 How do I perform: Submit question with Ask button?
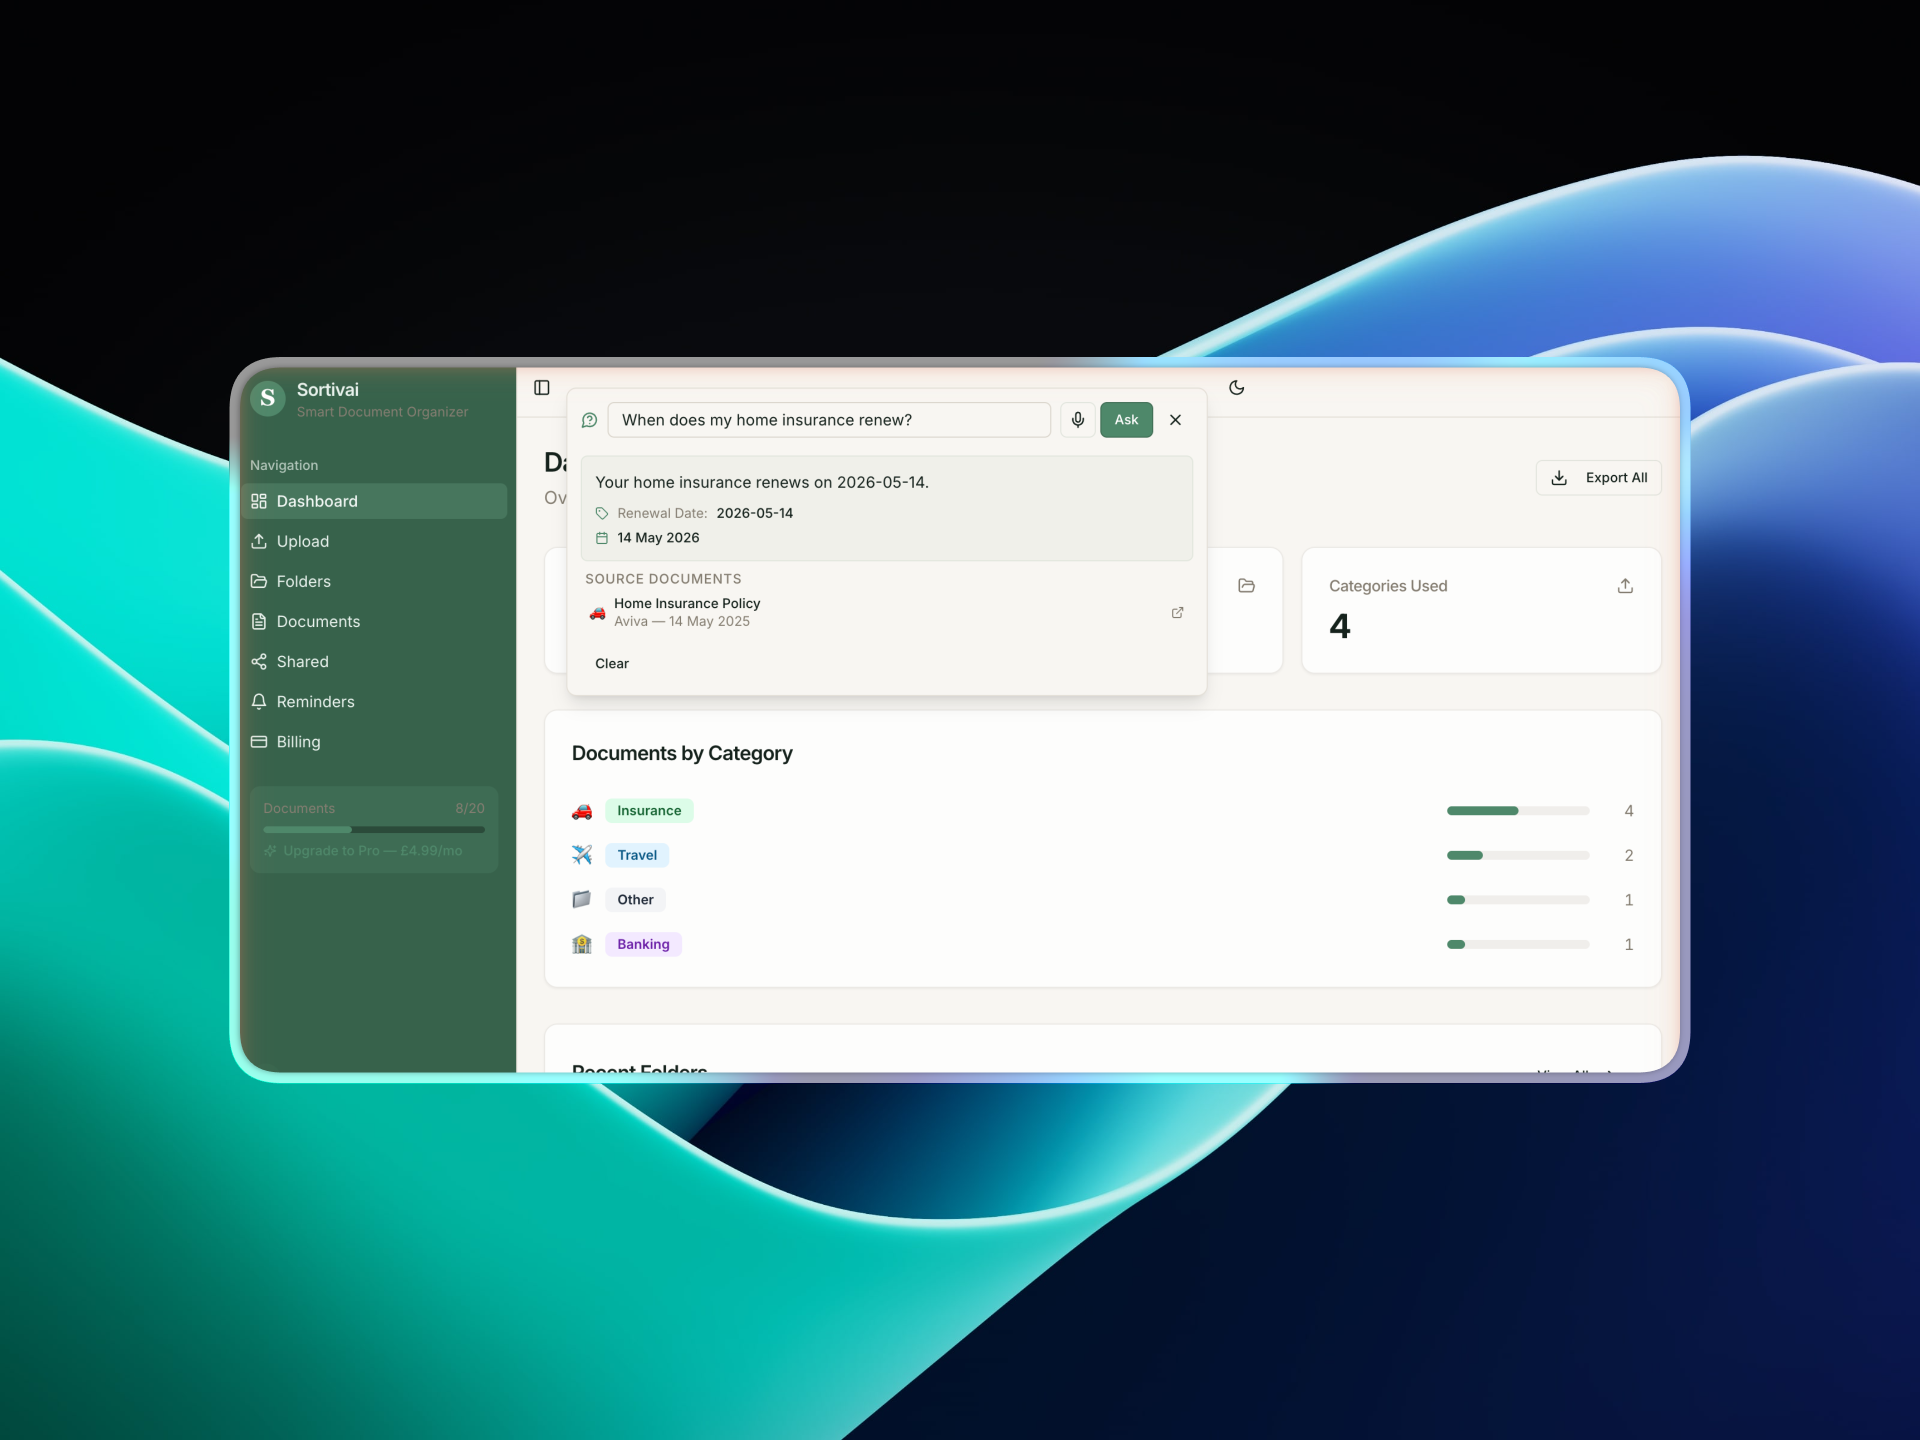click(1127, 420)
